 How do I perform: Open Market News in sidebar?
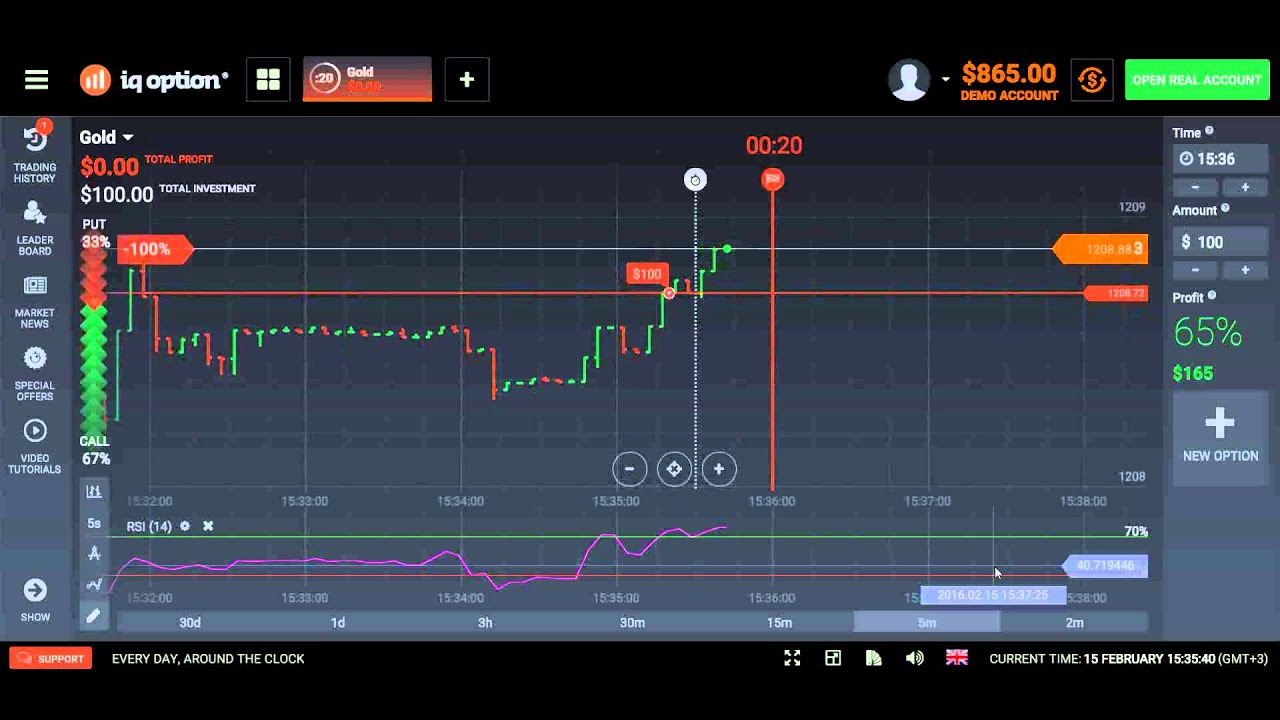pos(34,302)
